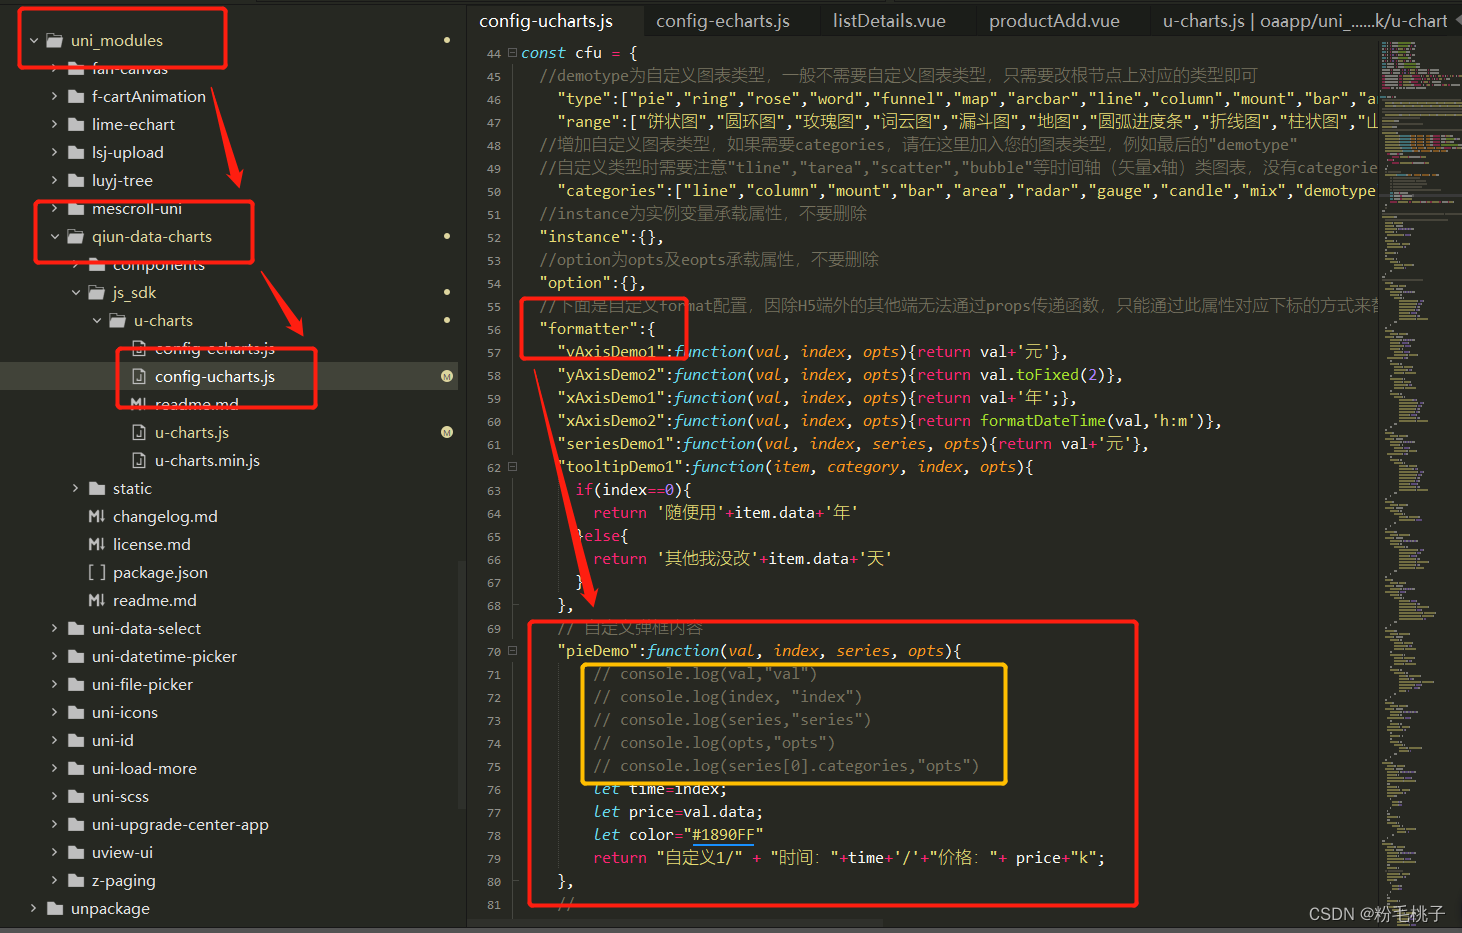
Task: Collapse the qiun-data-charts folder chevron
Action: click(54, 237)
